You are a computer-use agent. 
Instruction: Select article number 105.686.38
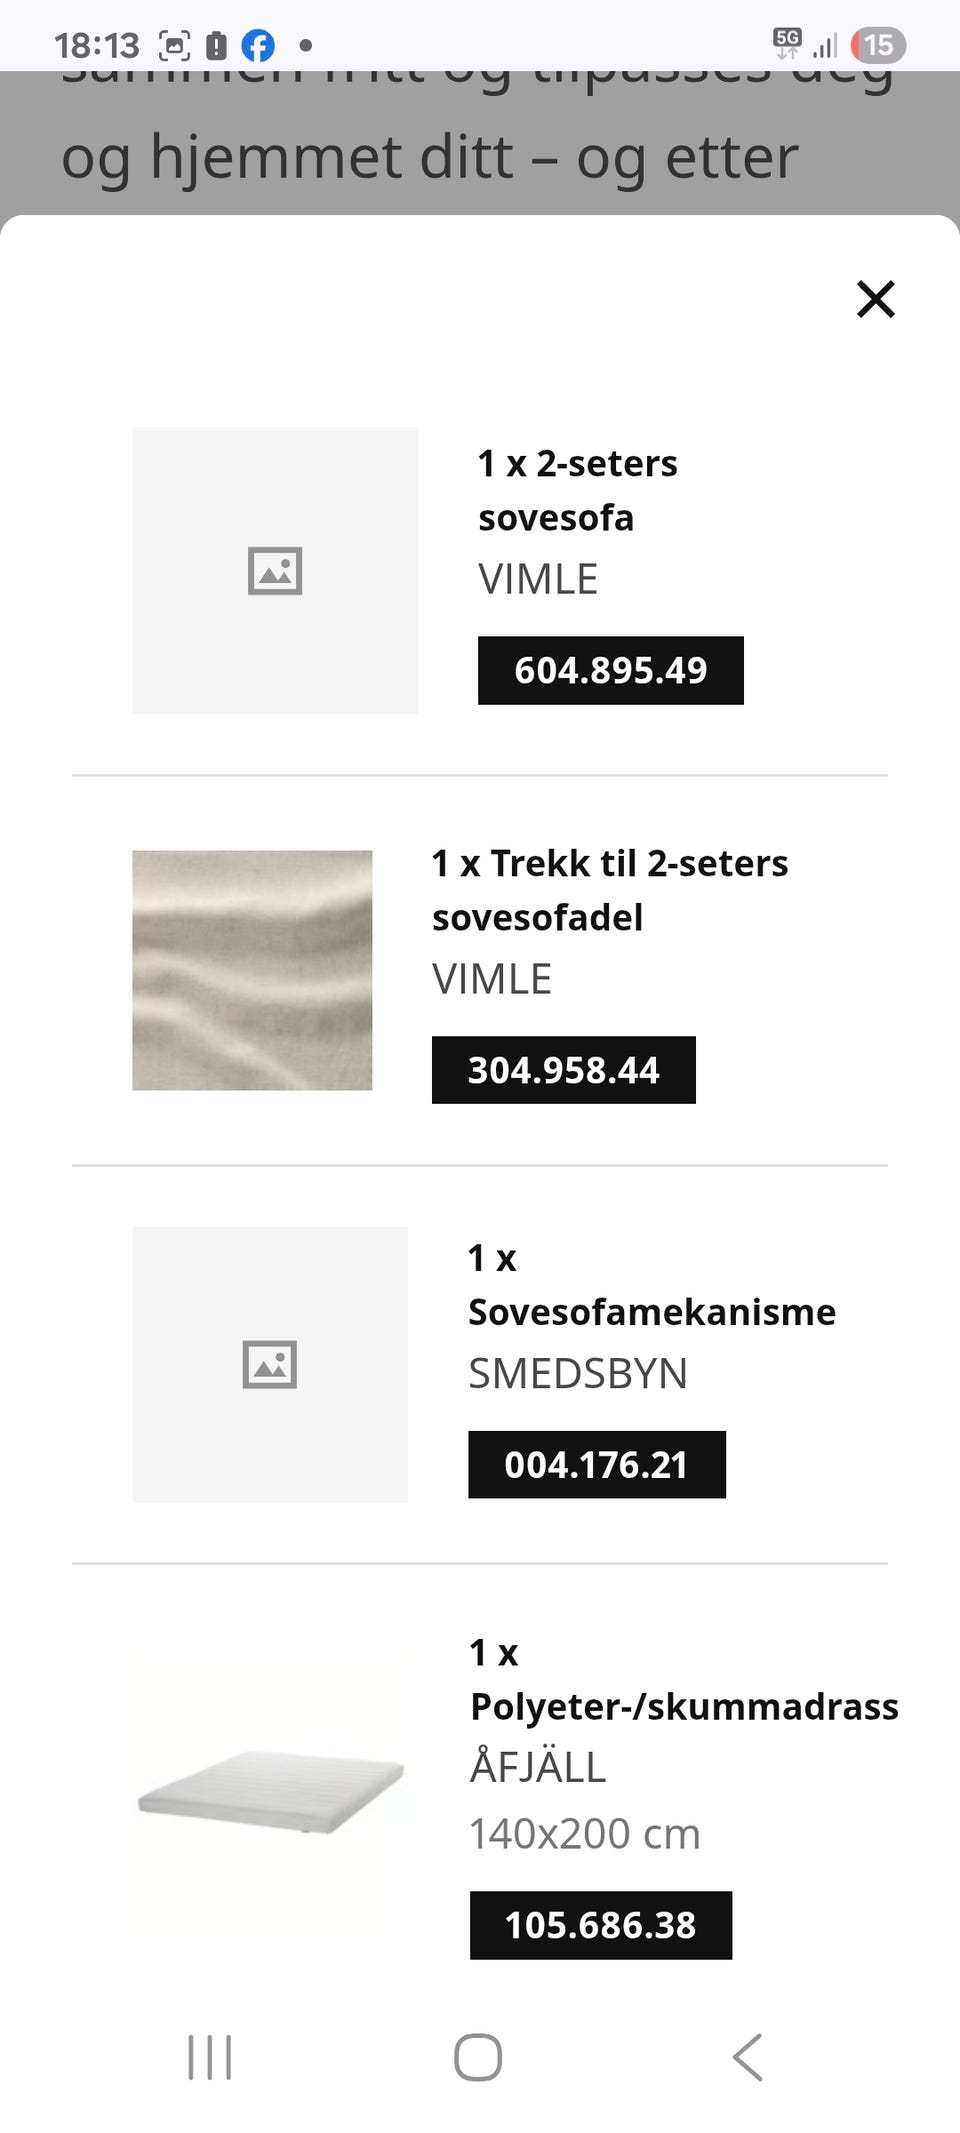point(600,1925)
